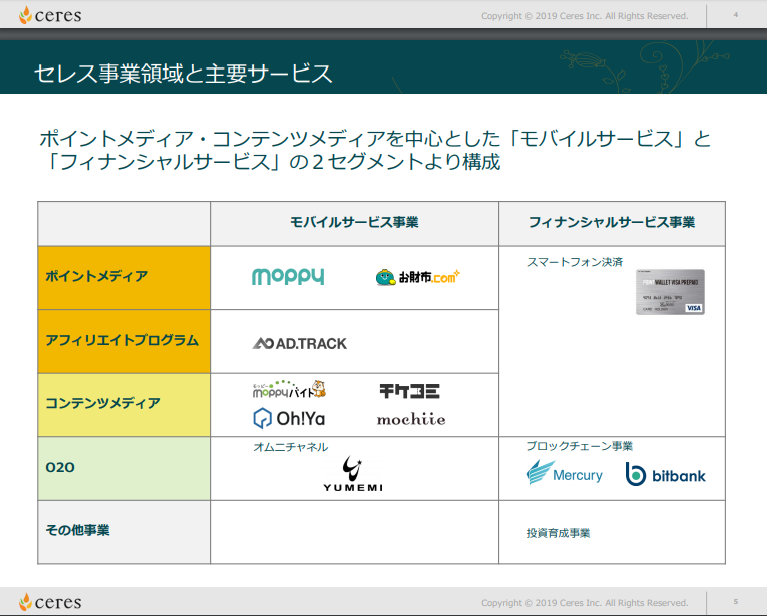Click the チケコミ logo
The width and height of the screenshot is (767, 616).
tap(409, 391)
